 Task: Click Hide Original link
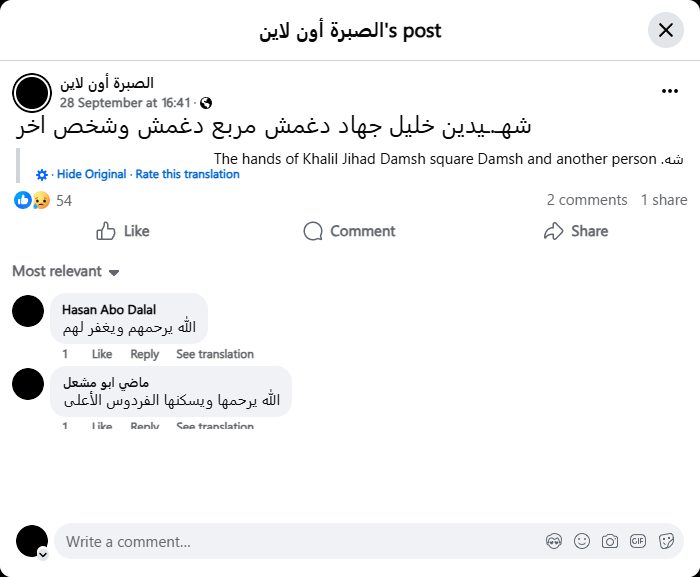pyautogui.click(x=92, y=174)
